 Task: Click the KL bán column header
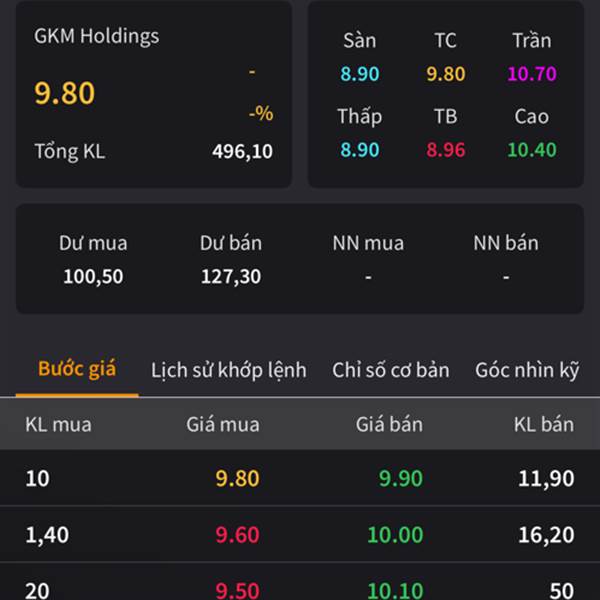click(x=544, y=424)
